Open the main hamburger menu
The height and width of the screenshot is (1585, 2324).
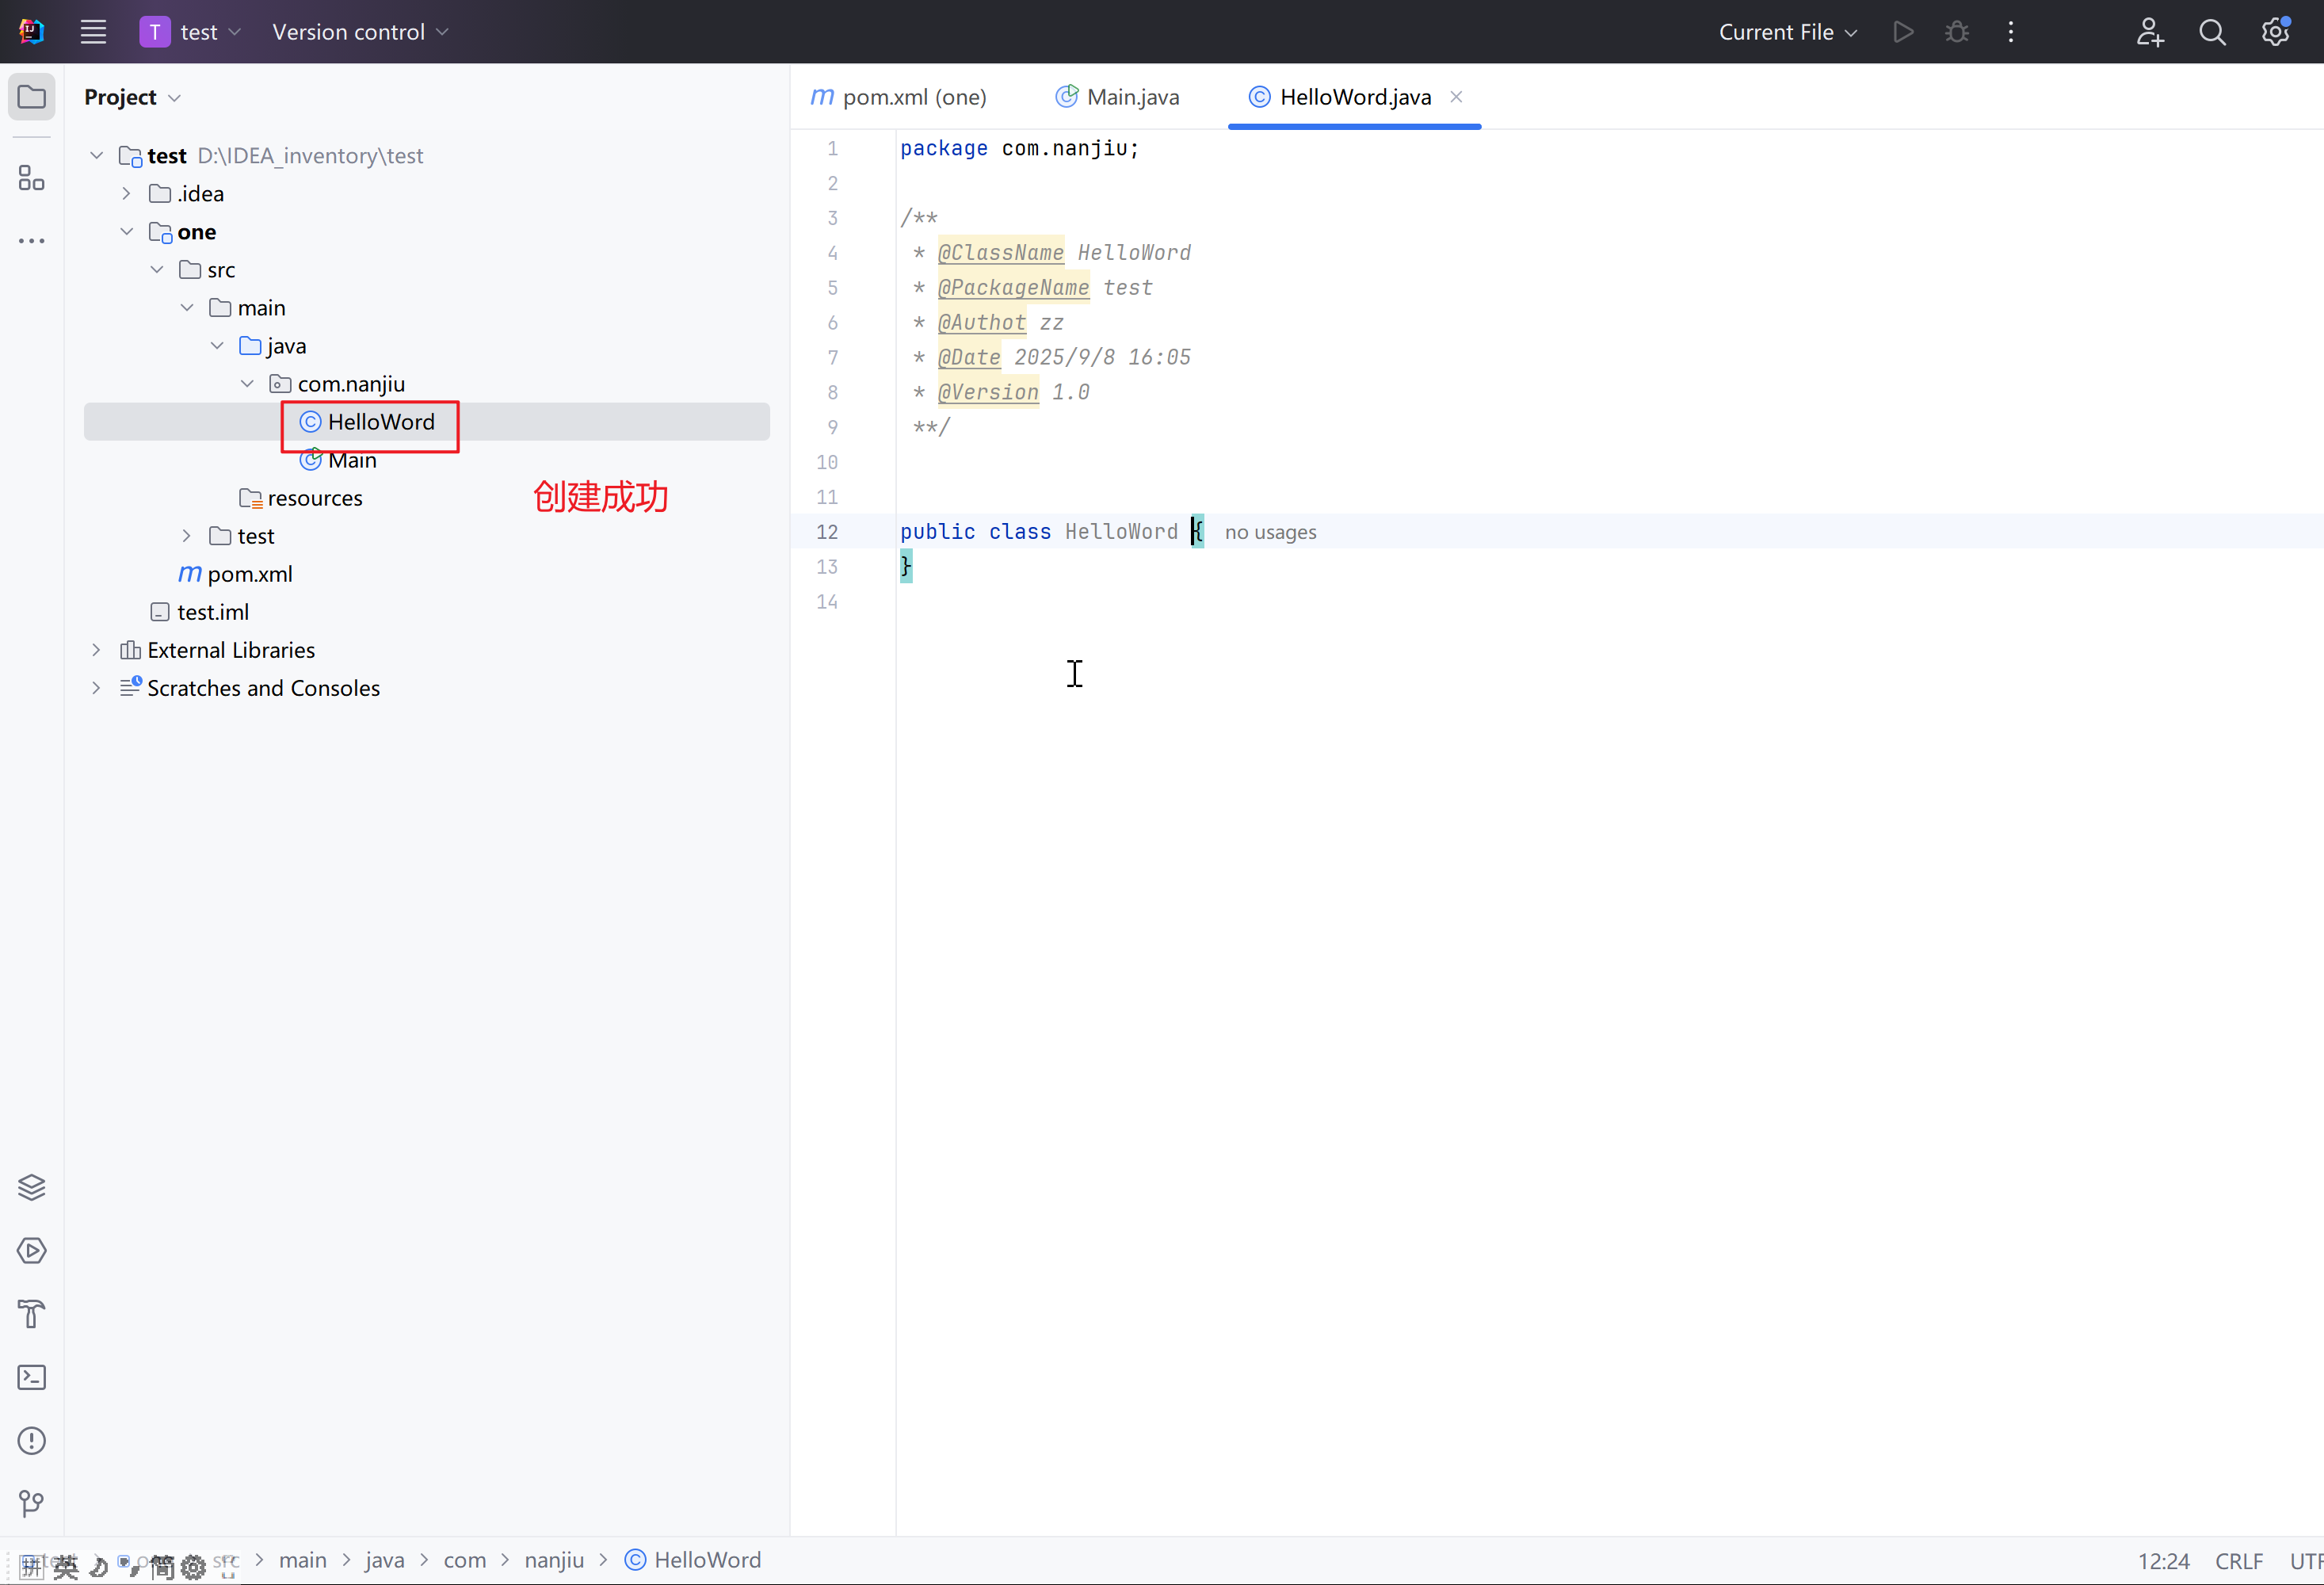(x=93, y=32)
